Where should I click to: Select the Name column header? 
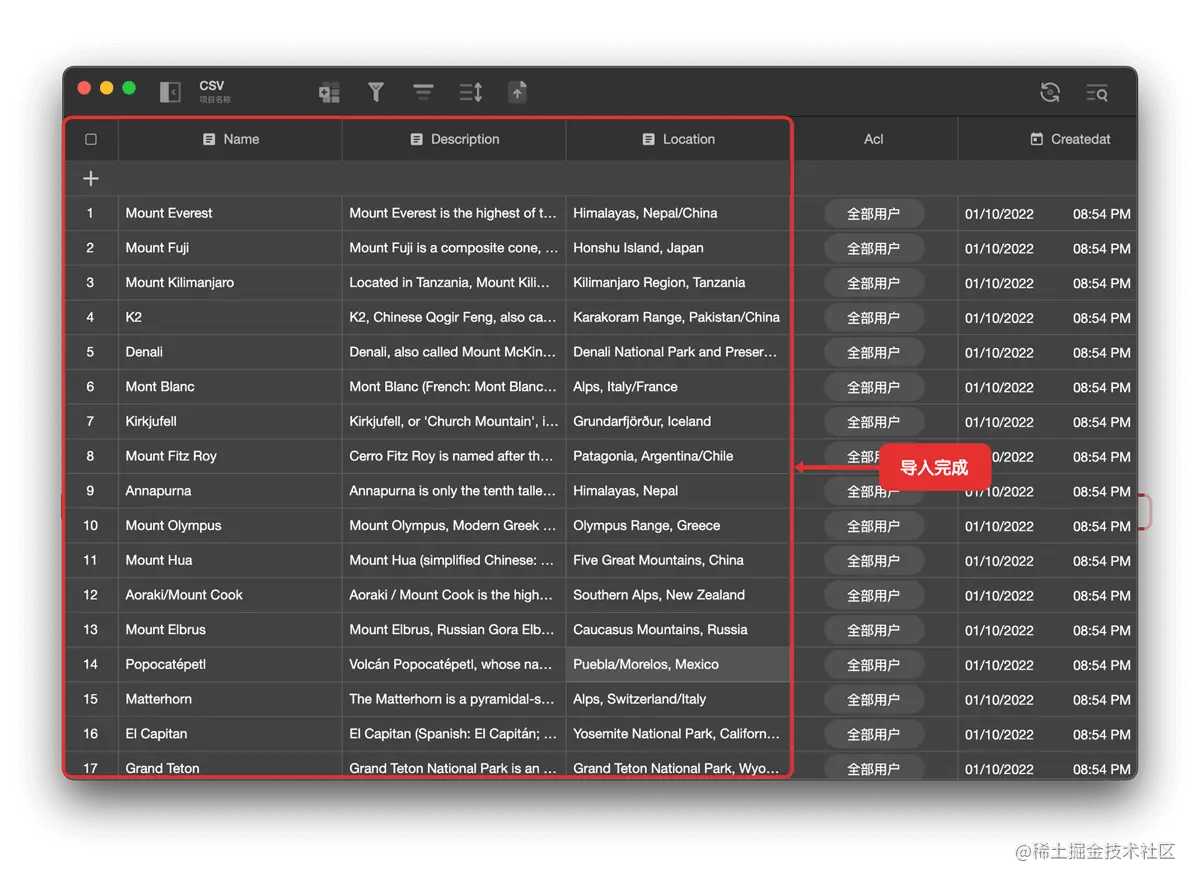pos(230,139)
